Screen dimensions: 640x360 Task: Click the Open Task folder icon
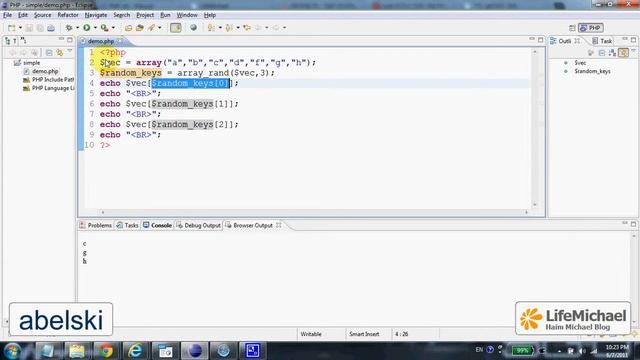coord(140,28)
